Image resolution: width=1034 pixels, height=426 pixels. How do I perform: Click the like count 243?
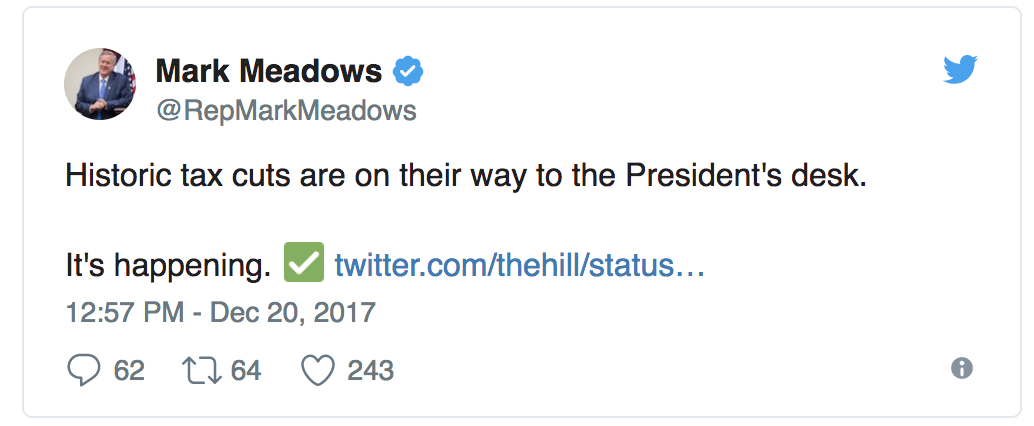click(x=370, y=371)
